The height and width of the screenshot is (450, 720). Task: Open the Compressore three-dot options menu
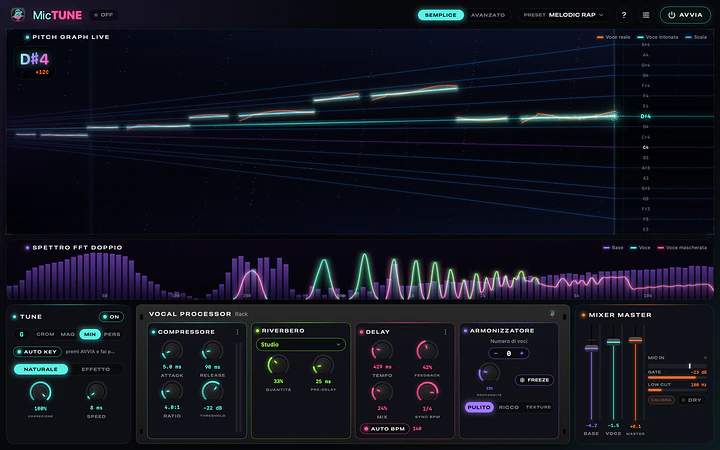(237, 332)
